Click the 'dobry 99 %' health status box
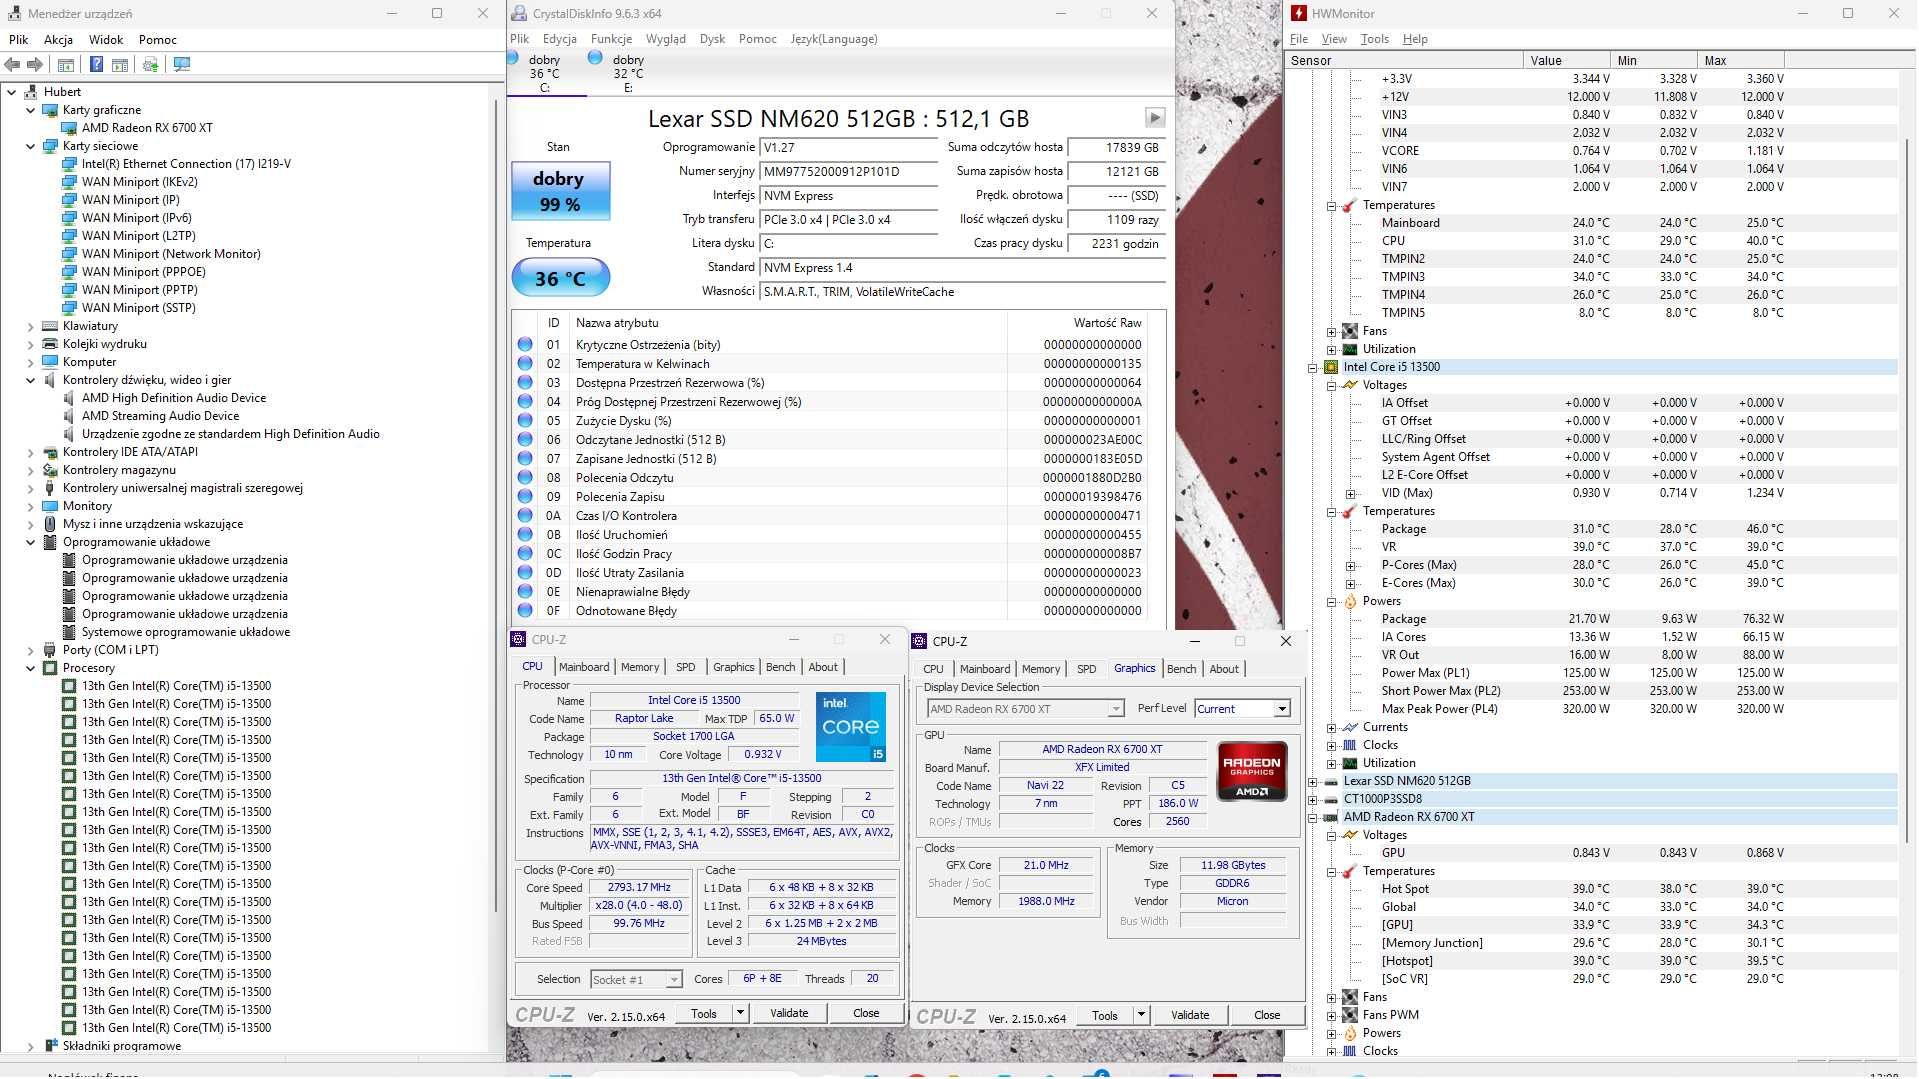1919x1079 pixels. click(560, 191)
